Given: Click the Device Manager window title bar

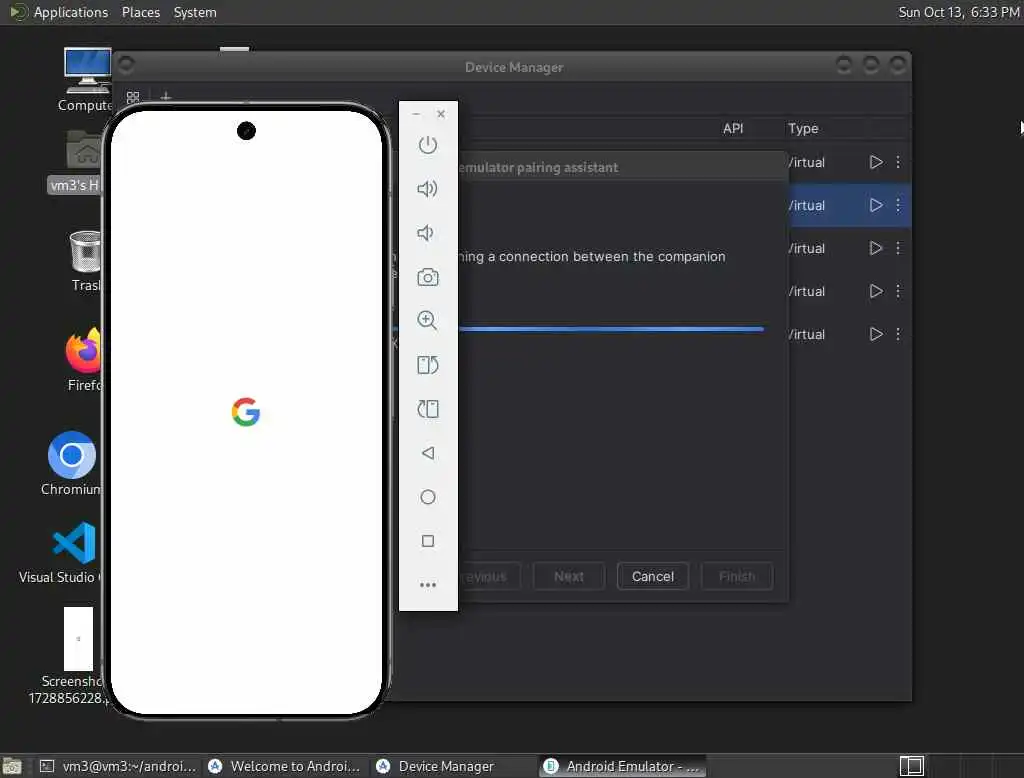Looking at the screenshot, I should coord(513,67).
